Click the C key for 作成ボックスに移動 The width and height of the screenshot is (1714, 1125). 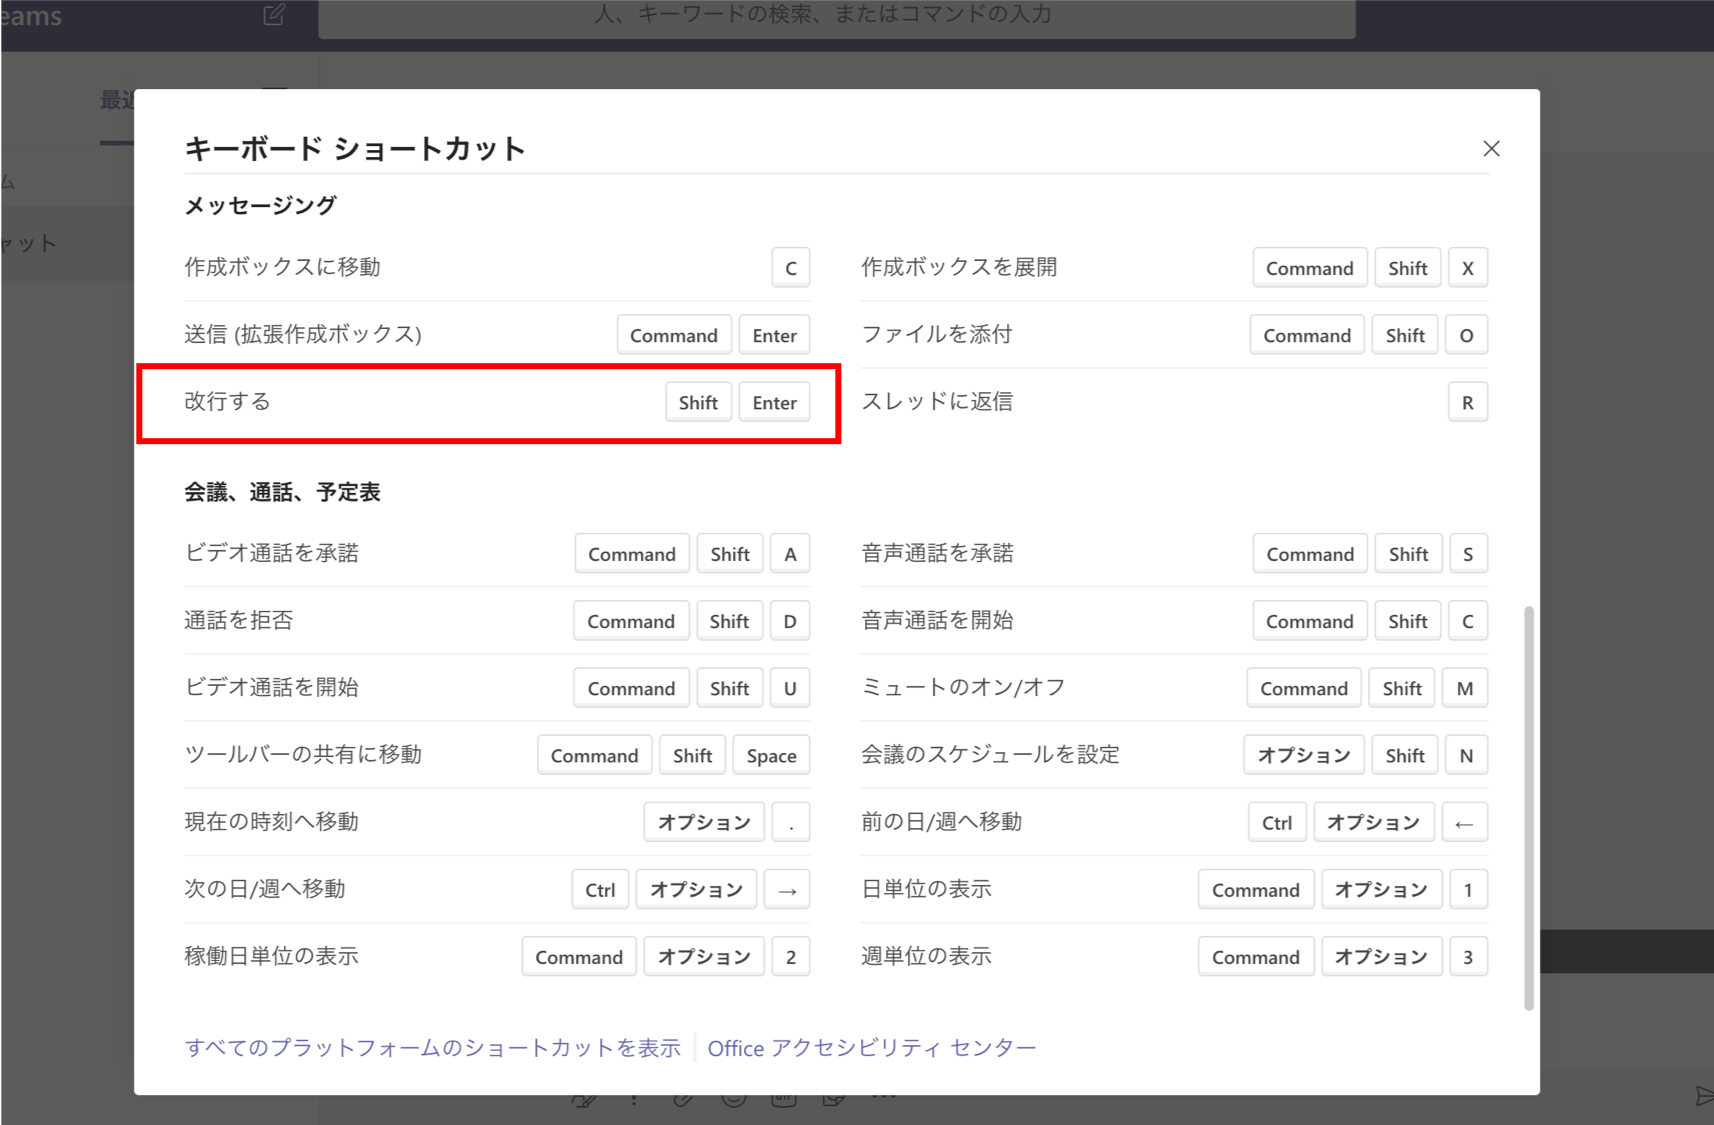(790, 268)
